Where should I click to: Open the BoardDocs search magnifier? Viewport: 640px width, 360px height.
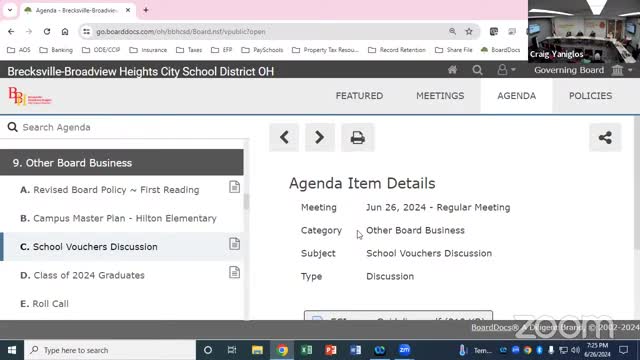[x=477, y=70]
